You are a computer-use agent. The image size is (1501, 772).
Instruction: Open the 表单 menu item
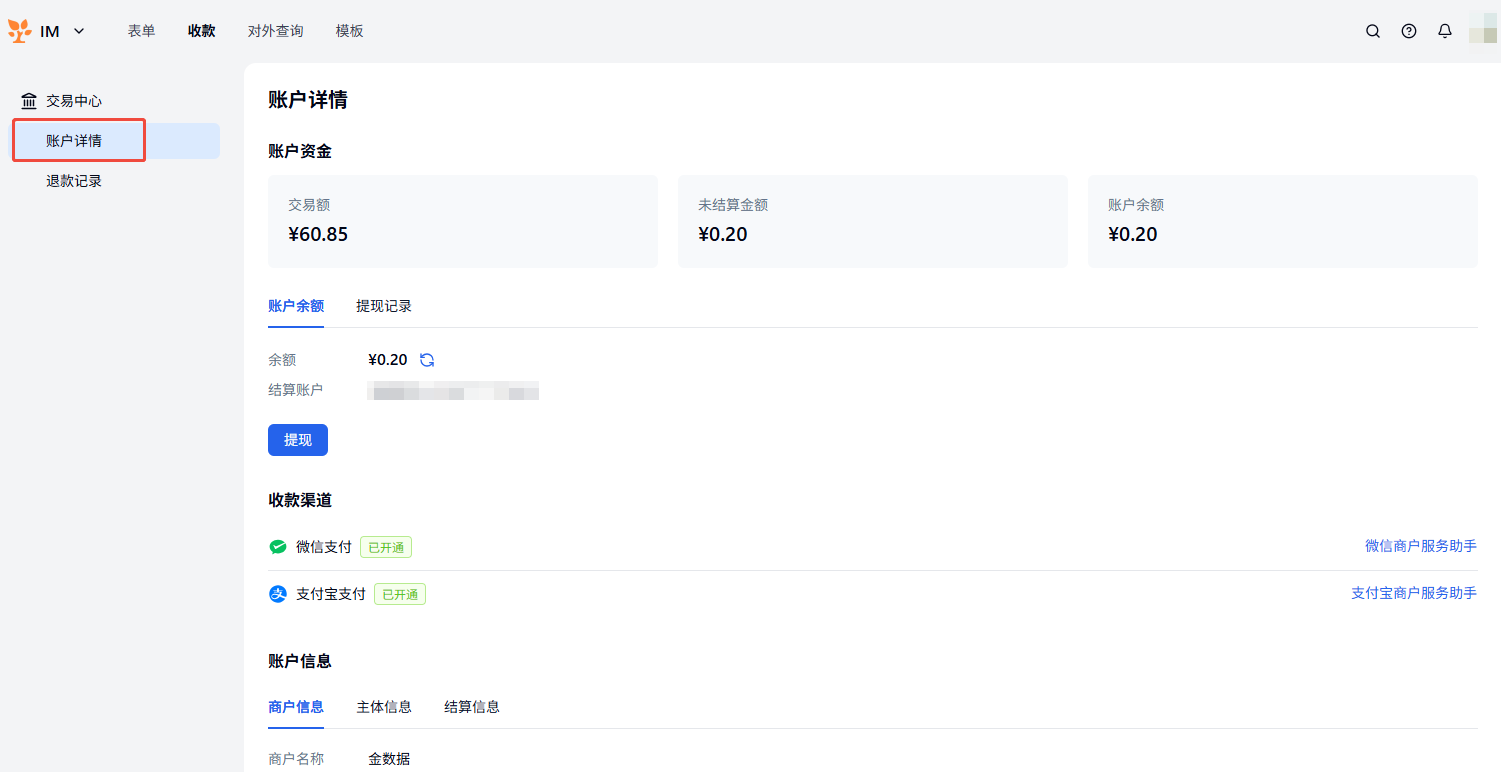[x=141, y=31]
